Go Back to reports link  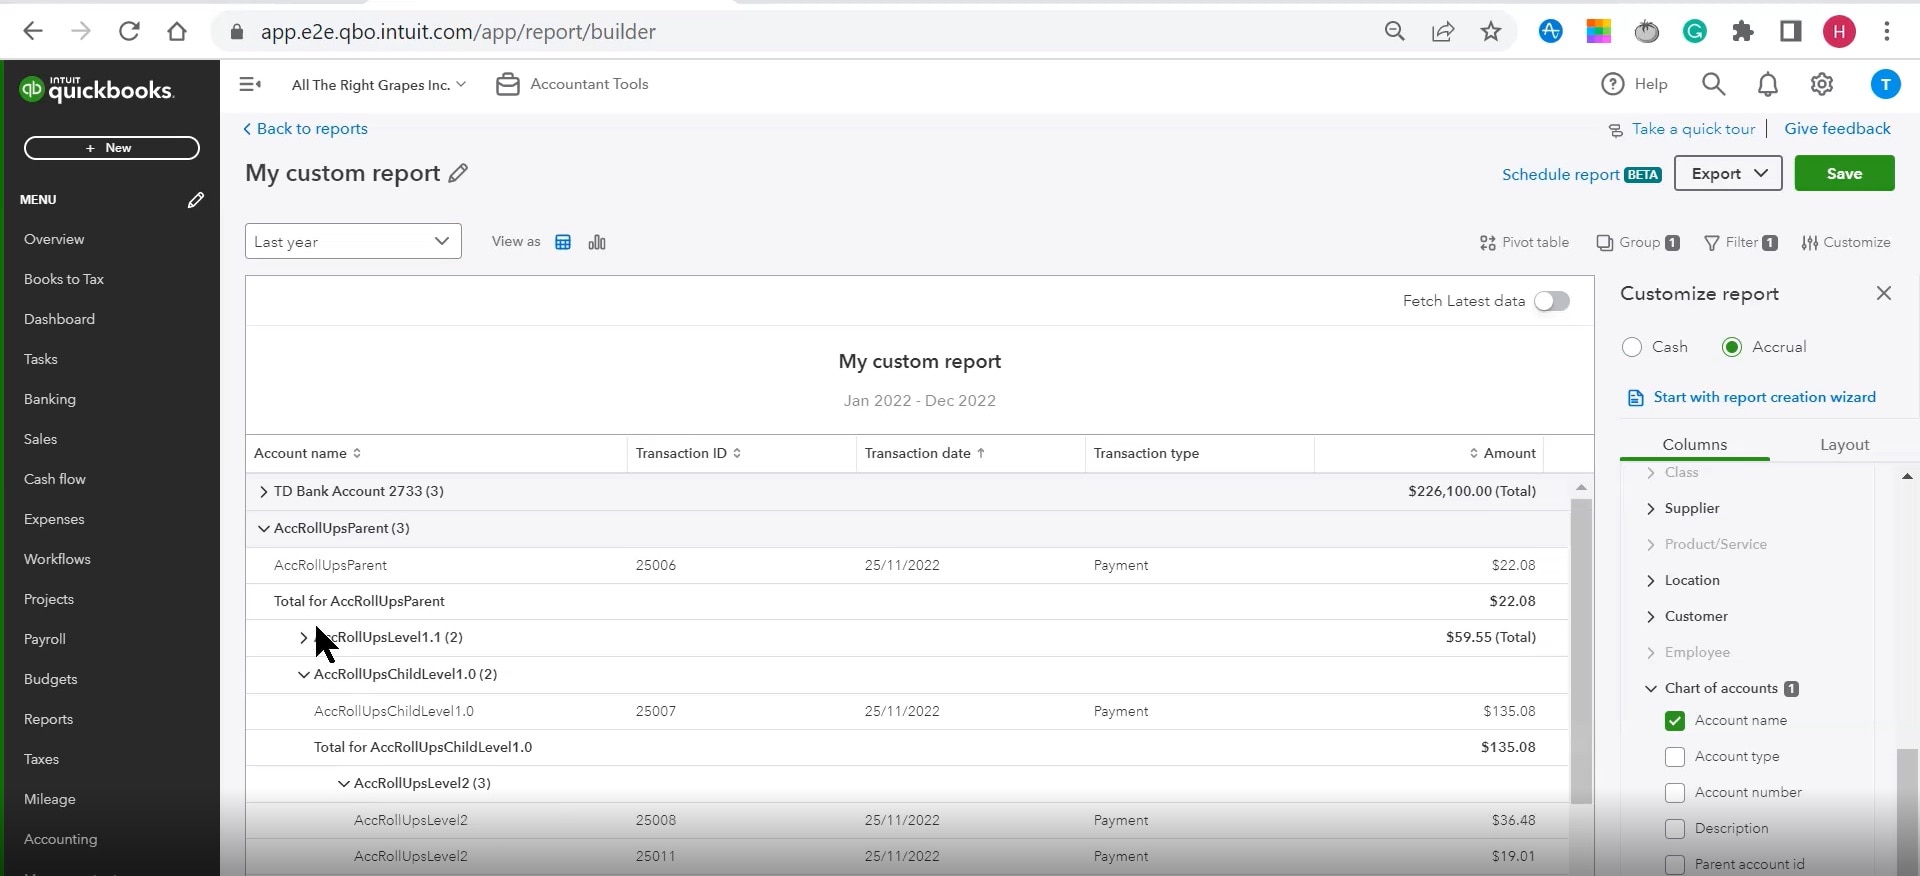point(305,129)
